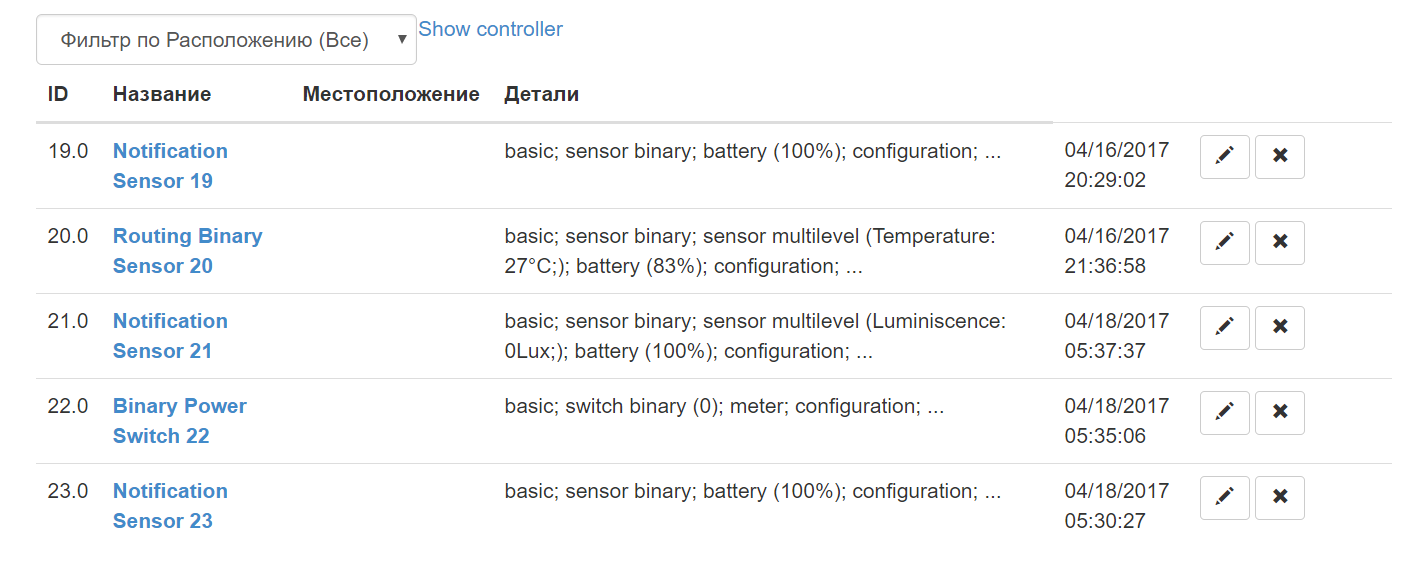Edit Notification Sensor 21 via pencil icon
Viewport: 1420px width, 585px height.
(x=1224, y=327)
